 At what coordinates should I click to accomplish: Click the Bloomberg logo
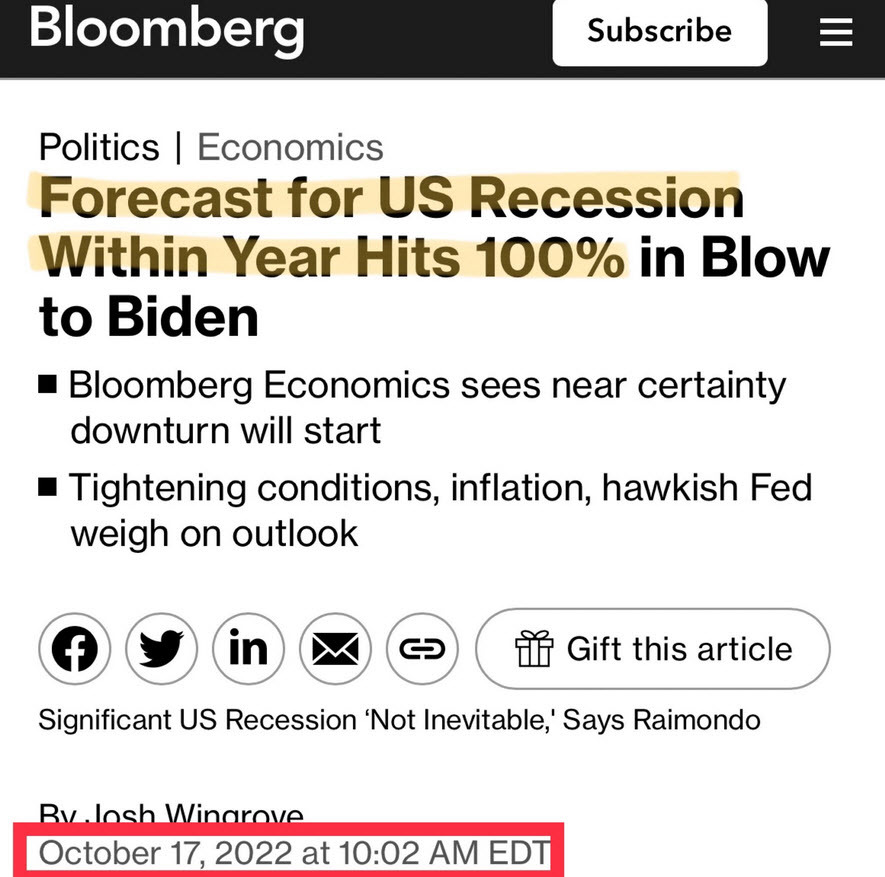pos(165,31)
